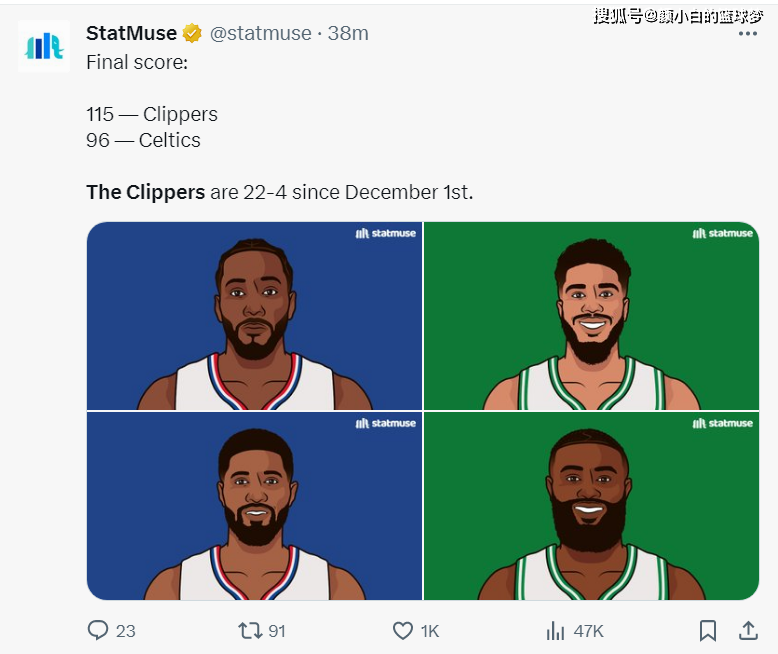Like the tweet with heart icon

pos(403,631)
